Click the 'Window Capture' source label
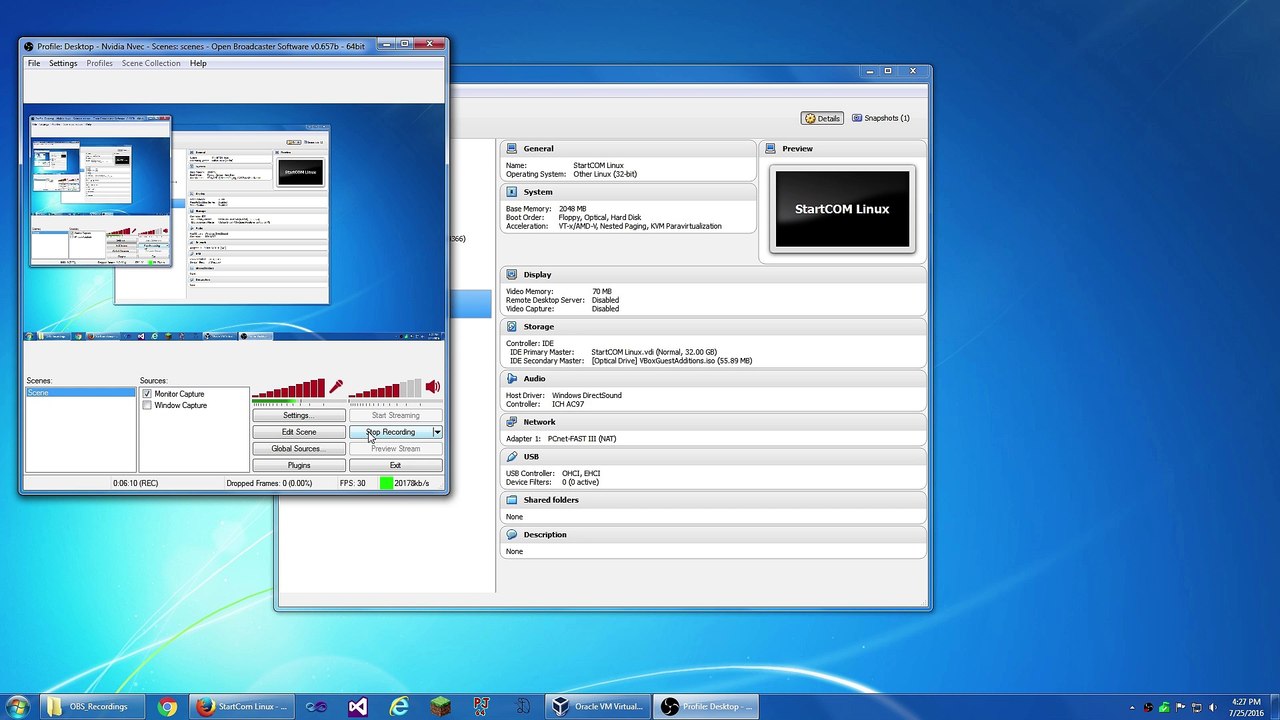This screenshot has width=1280, height=720. pyautogui.click(x=181, y=405)
